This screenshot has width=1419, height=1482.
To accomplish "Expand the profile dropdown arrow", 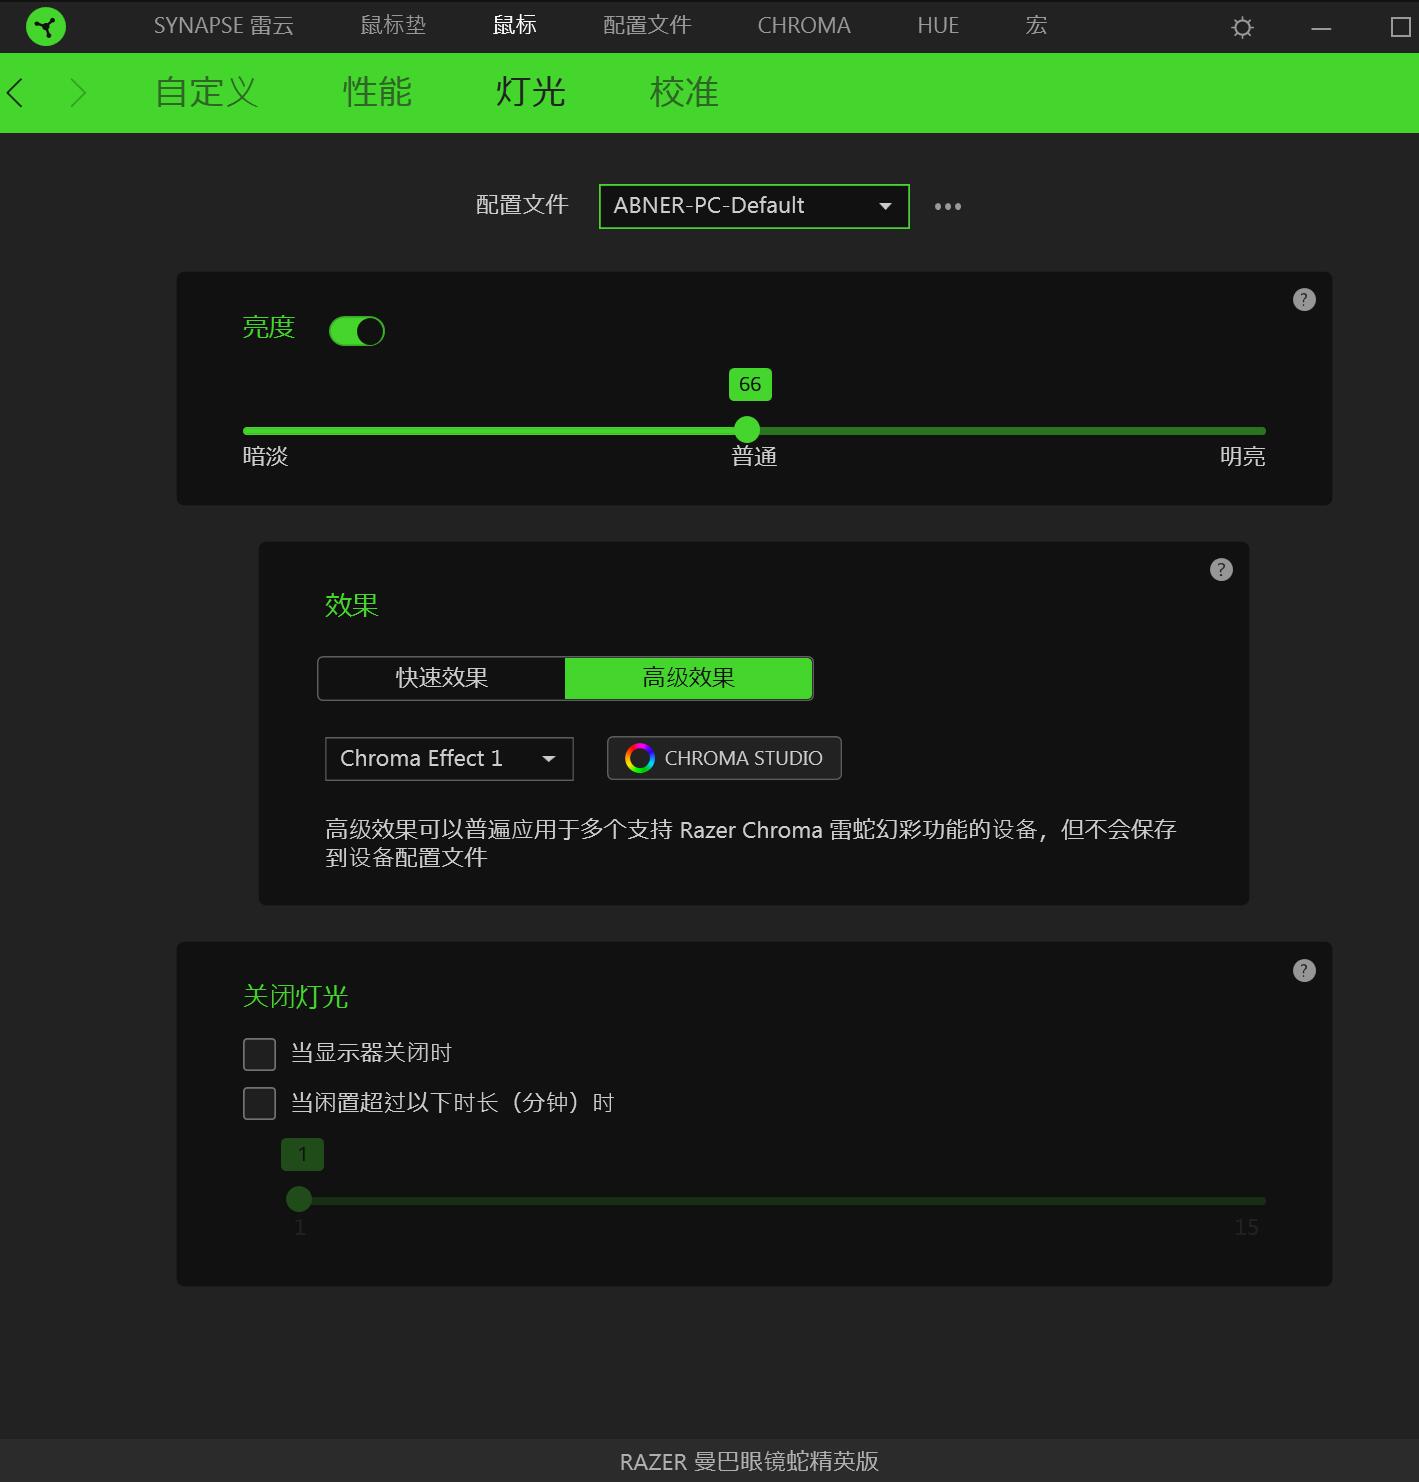I will point(884,206).
